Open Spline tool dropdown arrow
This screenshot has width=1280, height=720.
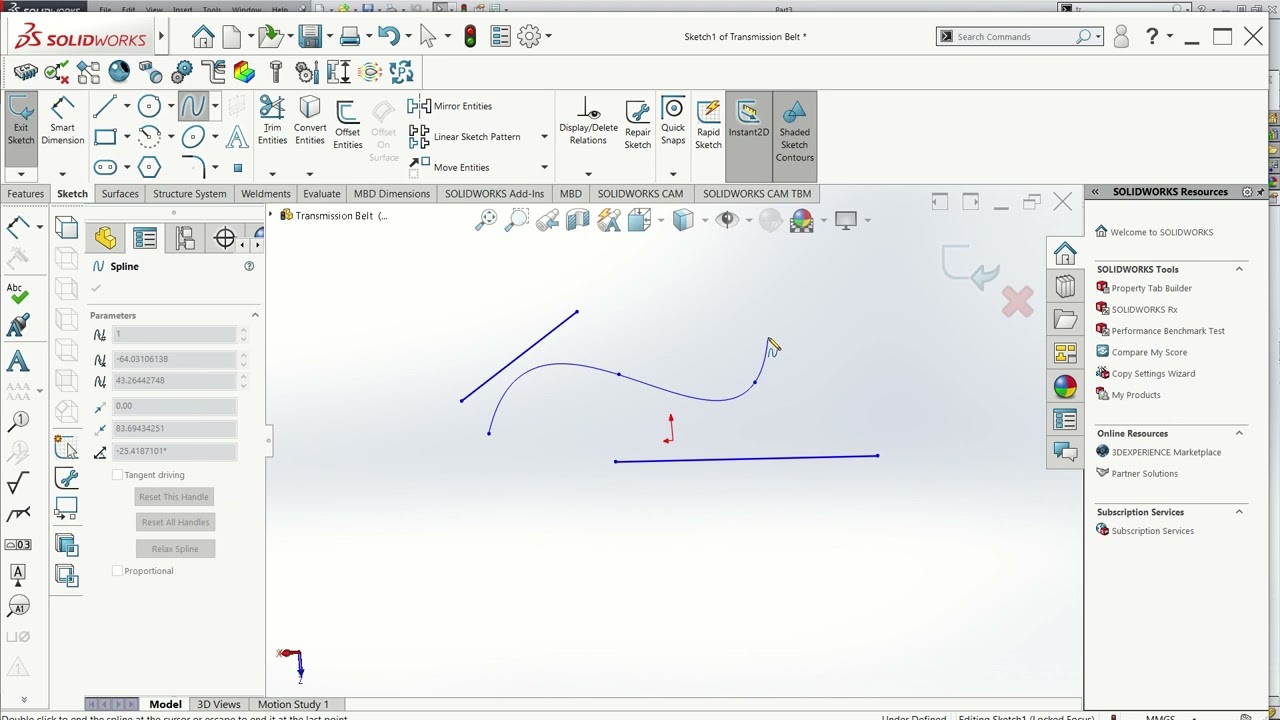[214, 106]
